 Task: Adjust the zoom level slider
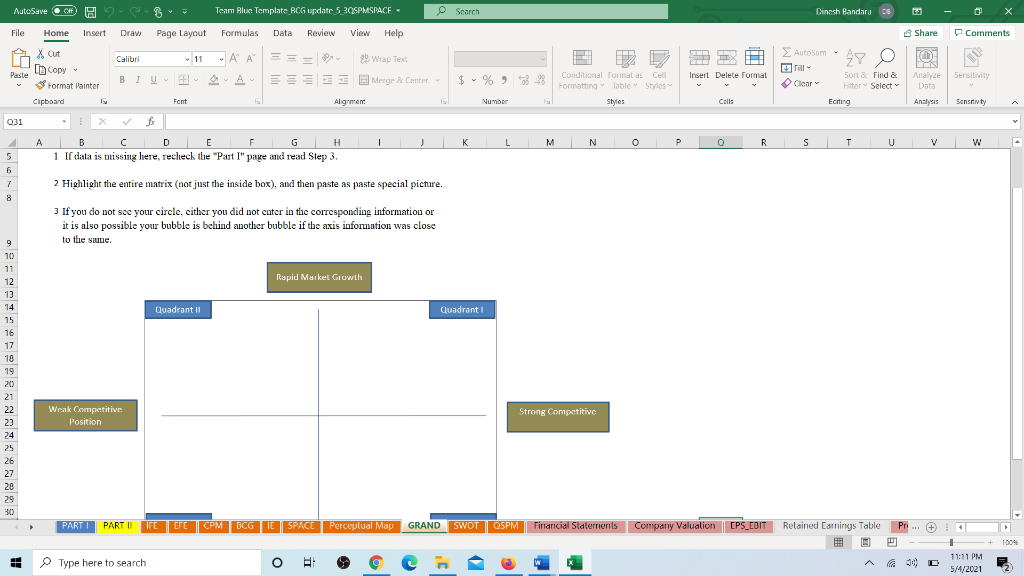(x=952, y=541)
